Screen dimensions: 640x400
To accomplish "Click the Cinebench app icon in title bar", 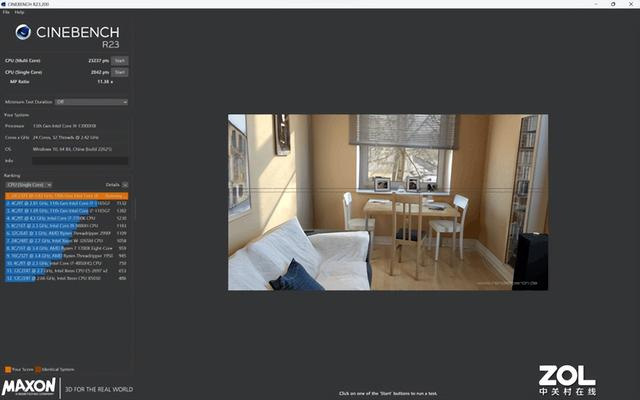I will coord(3,4).
